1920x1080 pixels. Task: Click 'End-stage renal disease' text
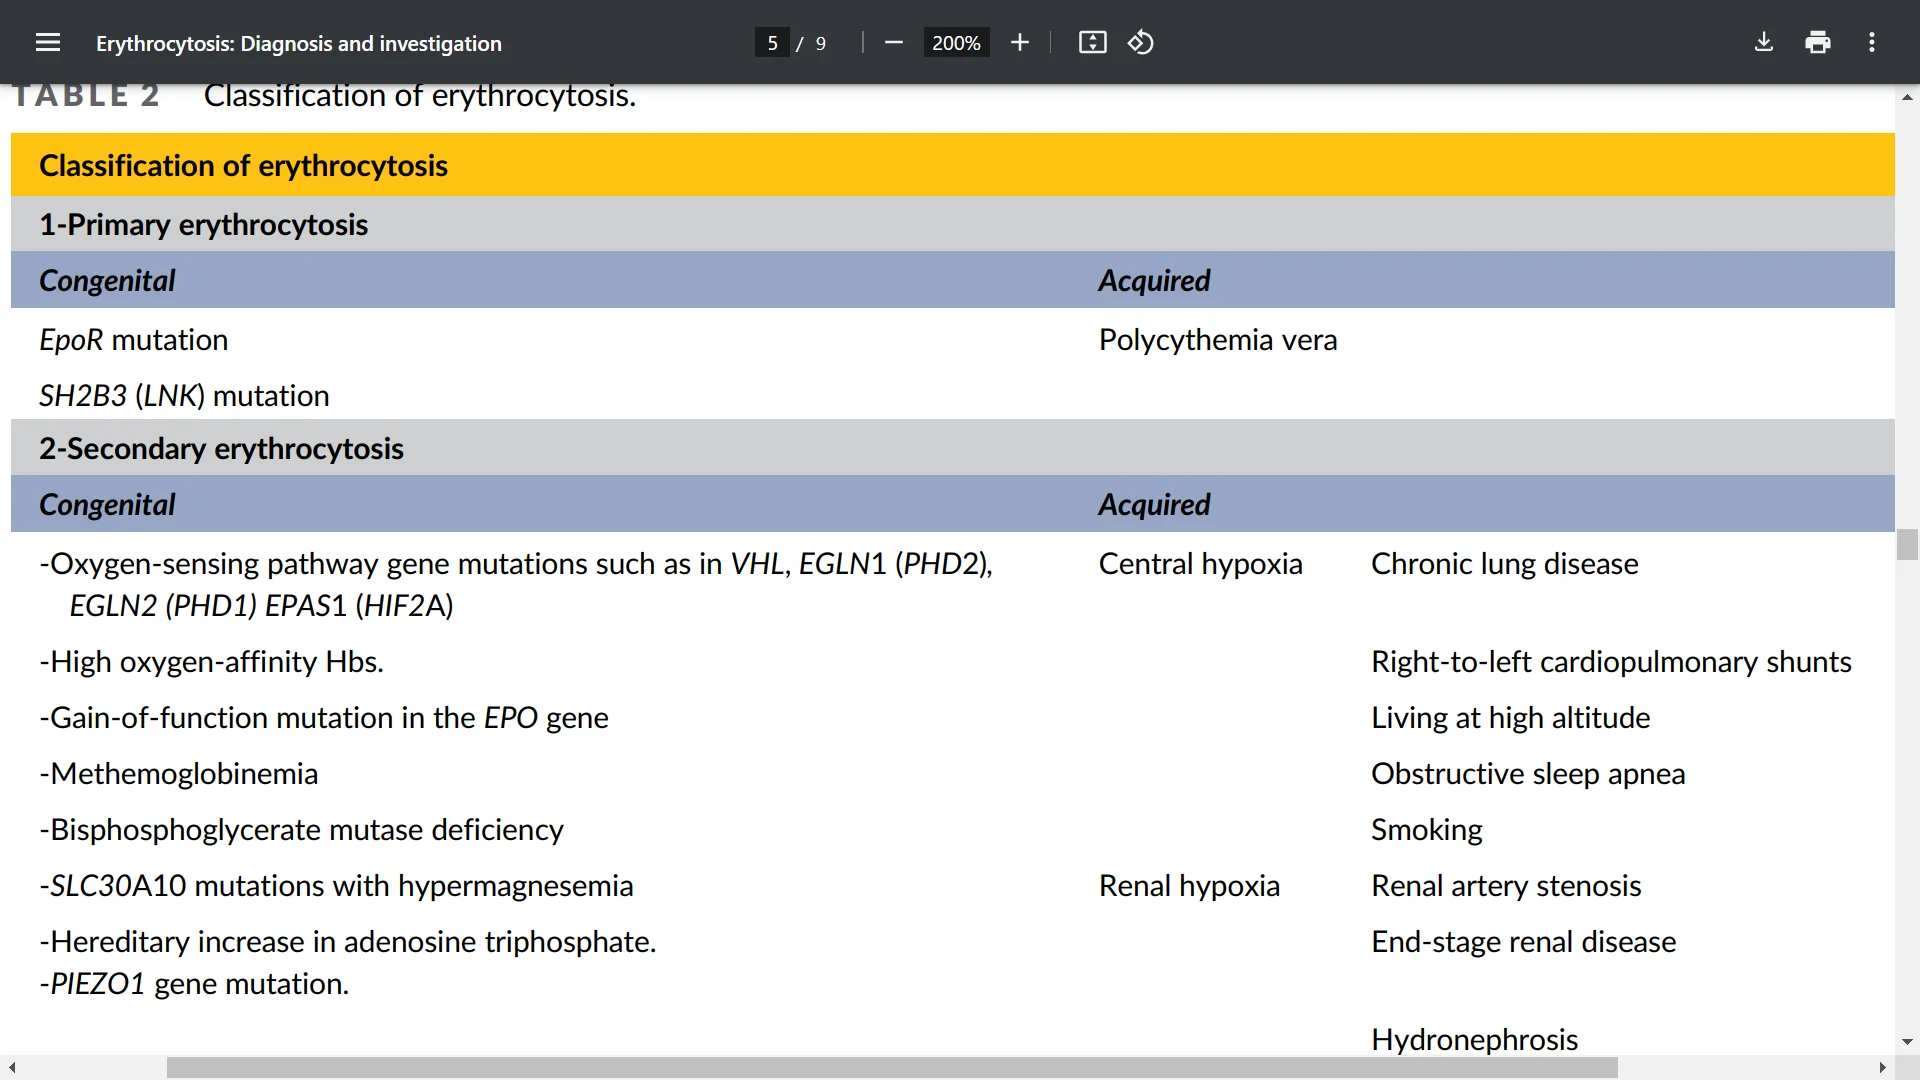point(1523,942)
